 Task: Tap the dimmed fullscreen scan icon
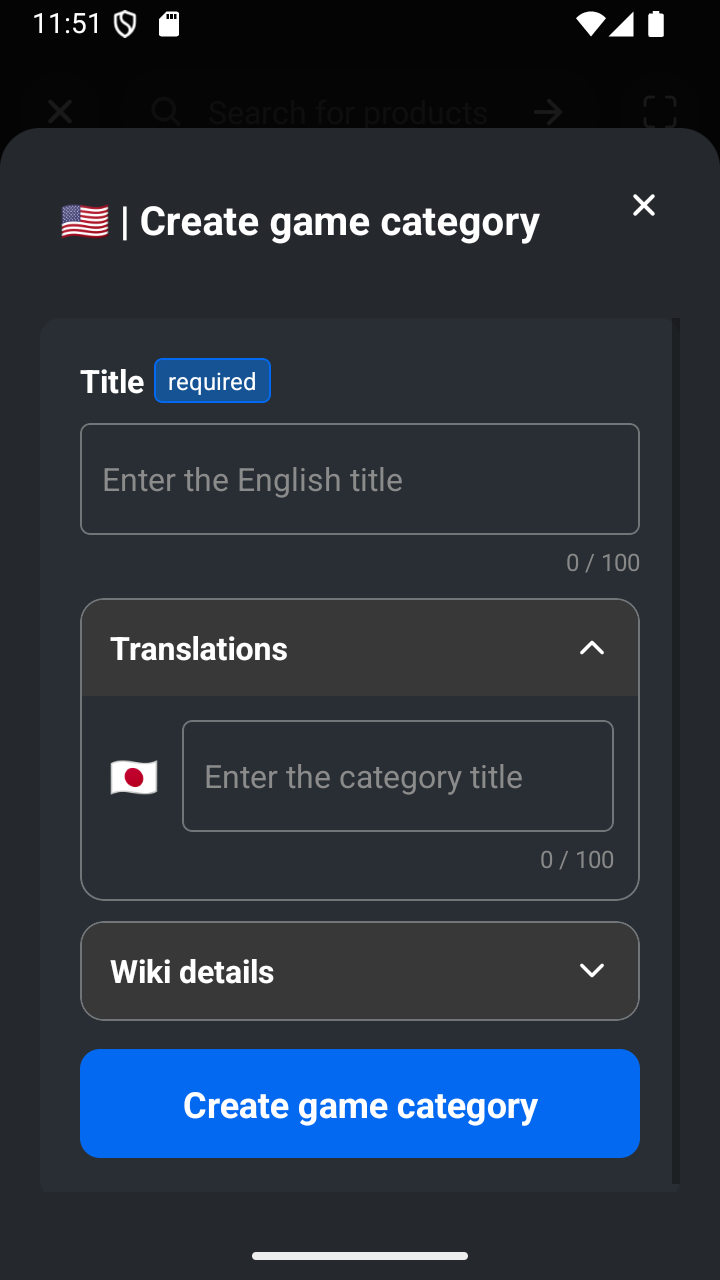point(660,112)
